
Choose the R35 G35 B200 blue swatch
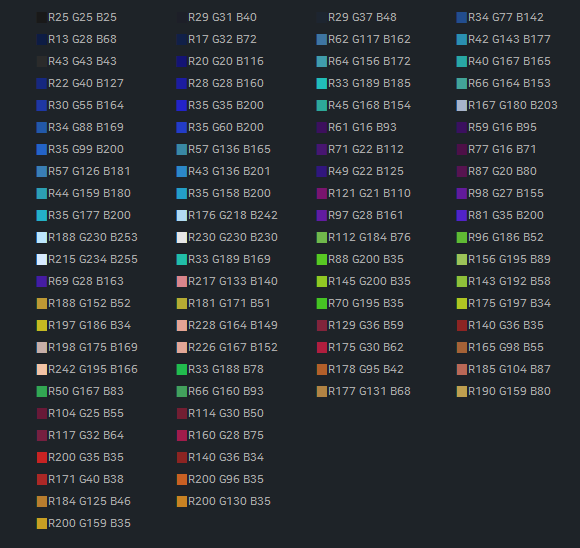coord(182,105)
